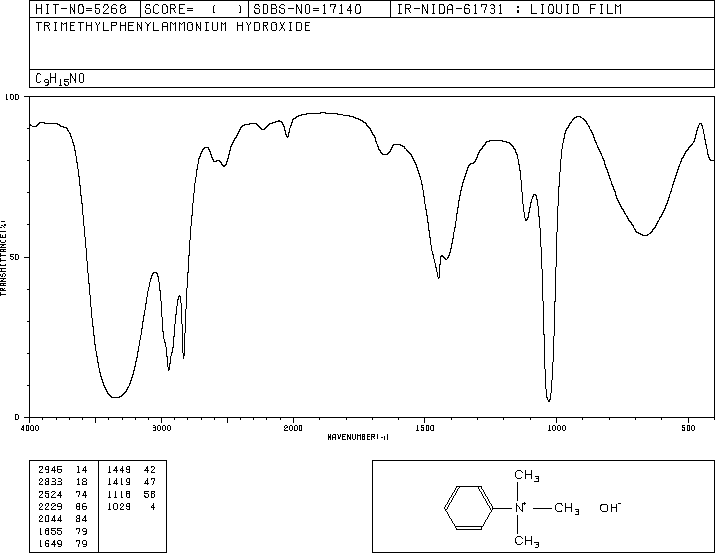Select peak table entry 1855
Viewport: 715px width, 553px height.
62,532
